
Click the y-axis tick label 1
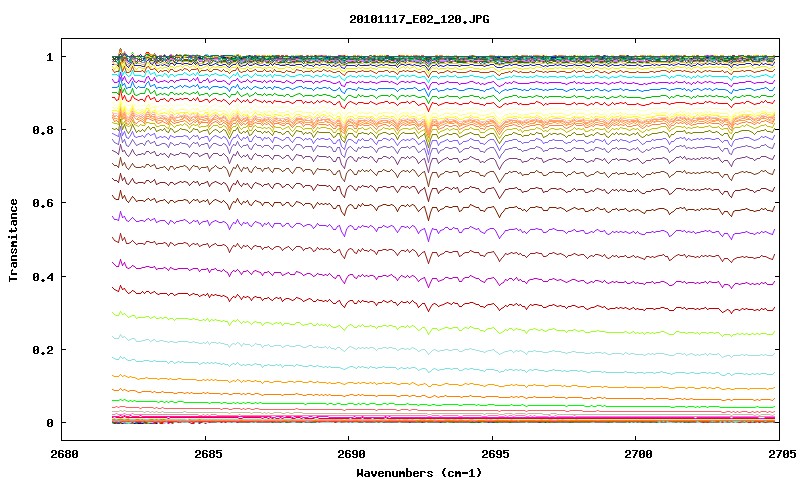tap(49, 57)
